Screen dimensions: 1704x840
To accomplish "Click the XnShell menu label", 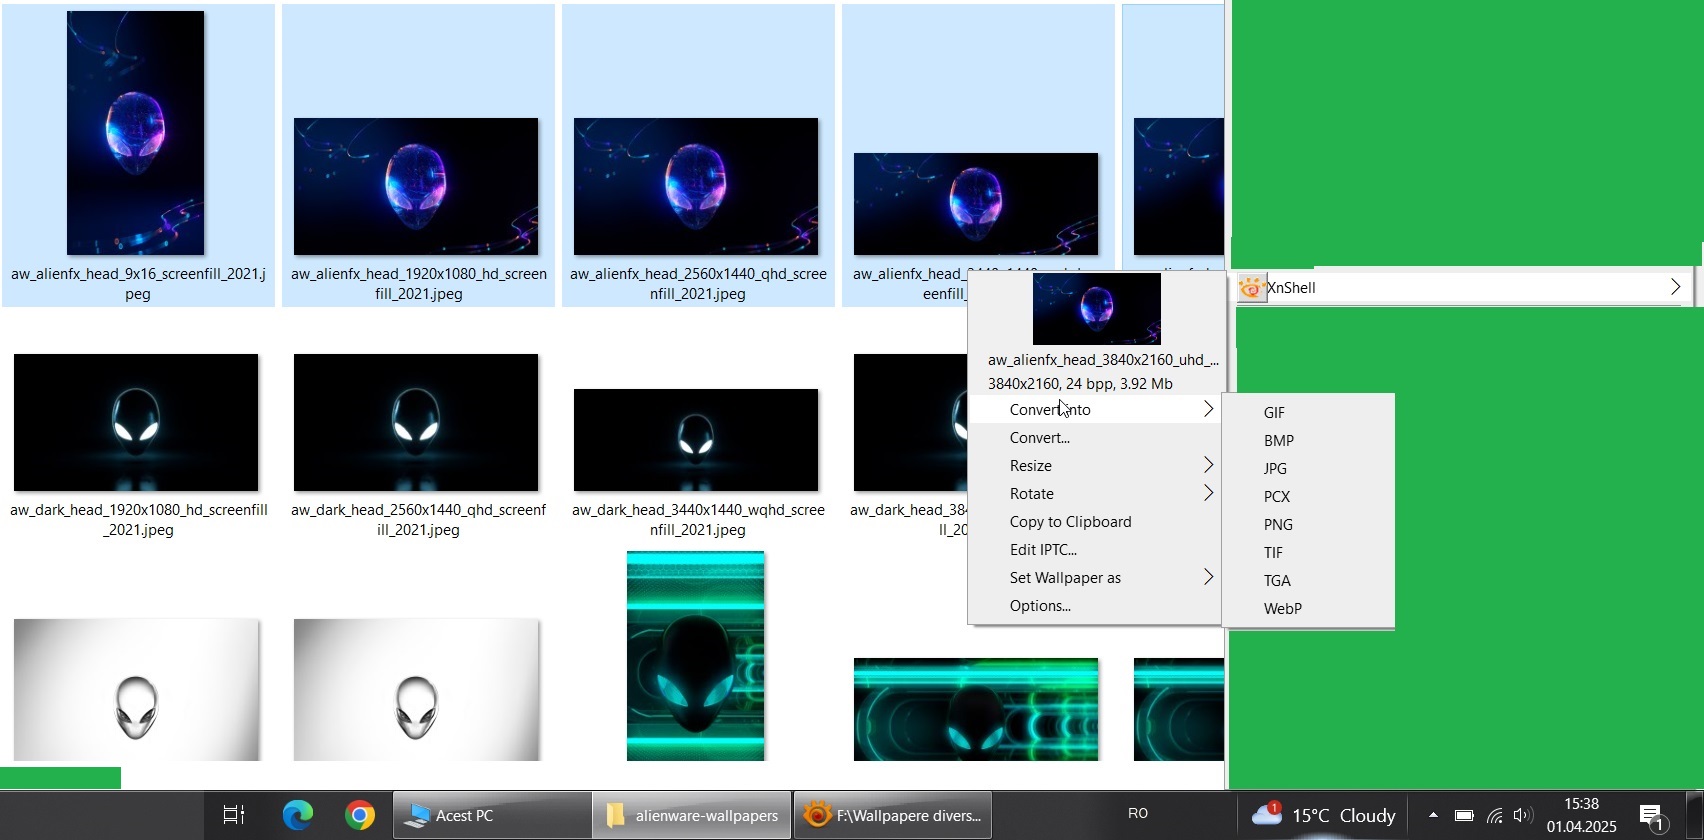I will coord(1291,287).
